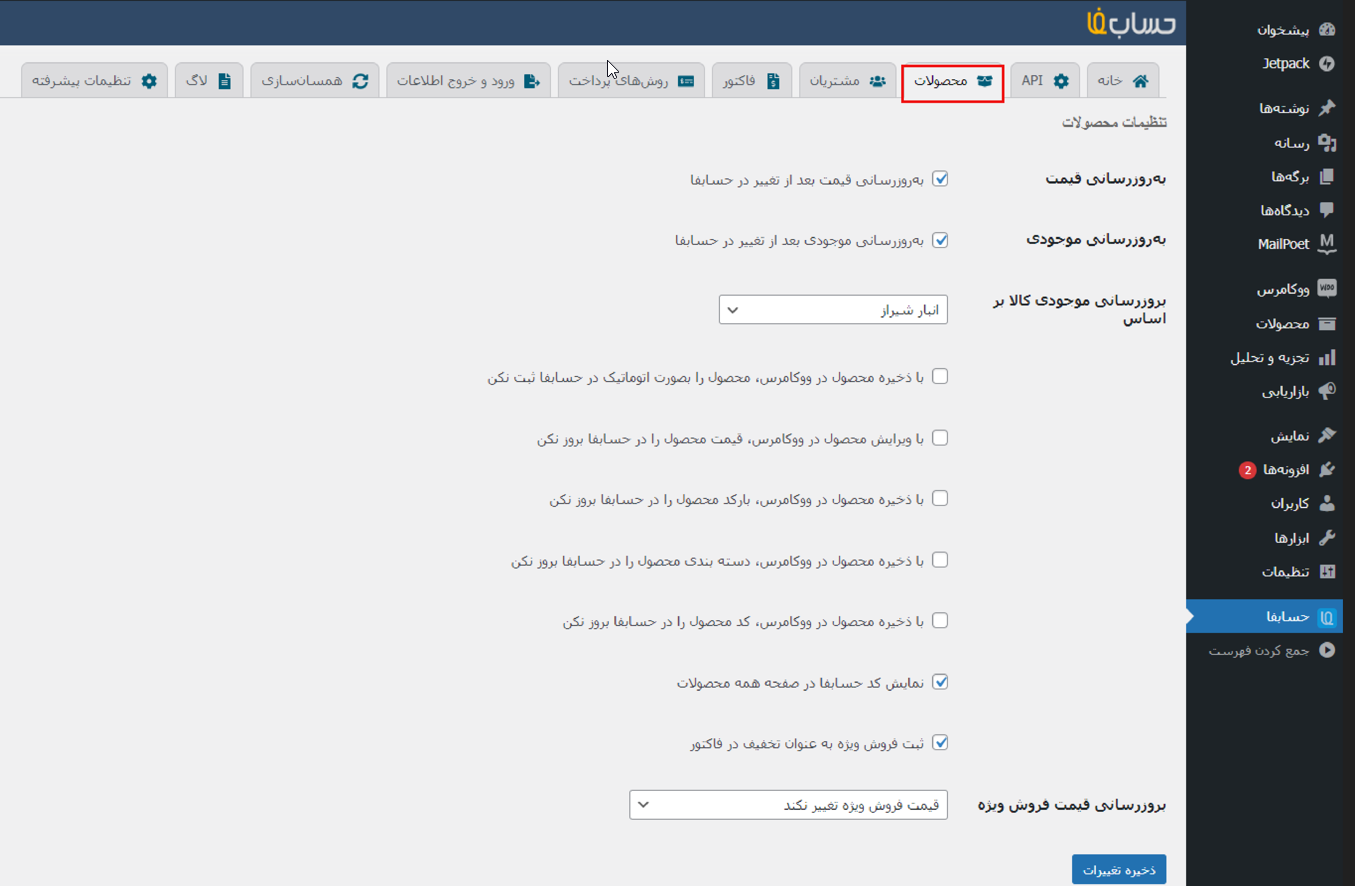Click the Plugins (افزونه‌ها) plug icon

pos(1327,470)
